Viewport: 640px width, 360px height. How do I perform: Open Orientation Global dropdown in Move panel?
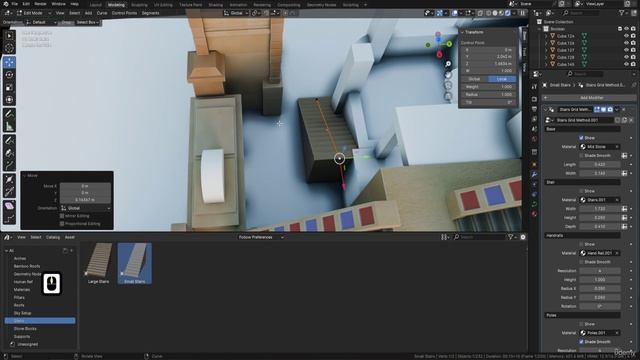pos(86,208)
